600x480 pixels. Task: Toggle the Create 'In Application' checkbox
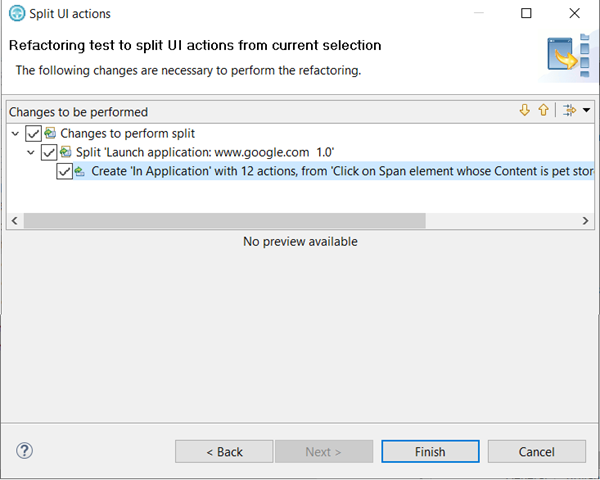65,171
